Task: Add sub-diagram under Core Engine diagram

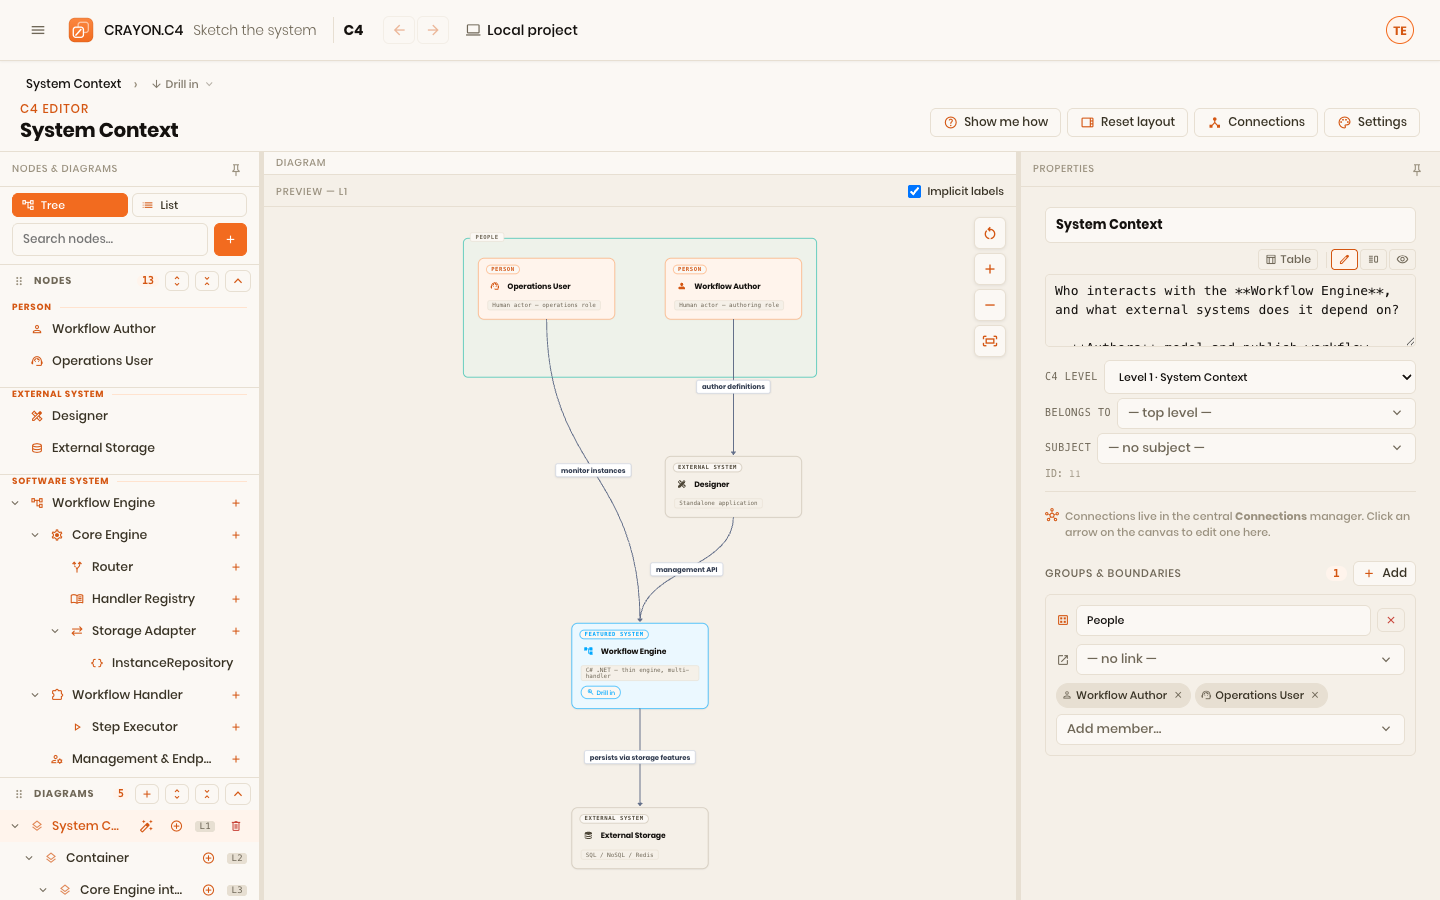Action: tap(208, 890)
